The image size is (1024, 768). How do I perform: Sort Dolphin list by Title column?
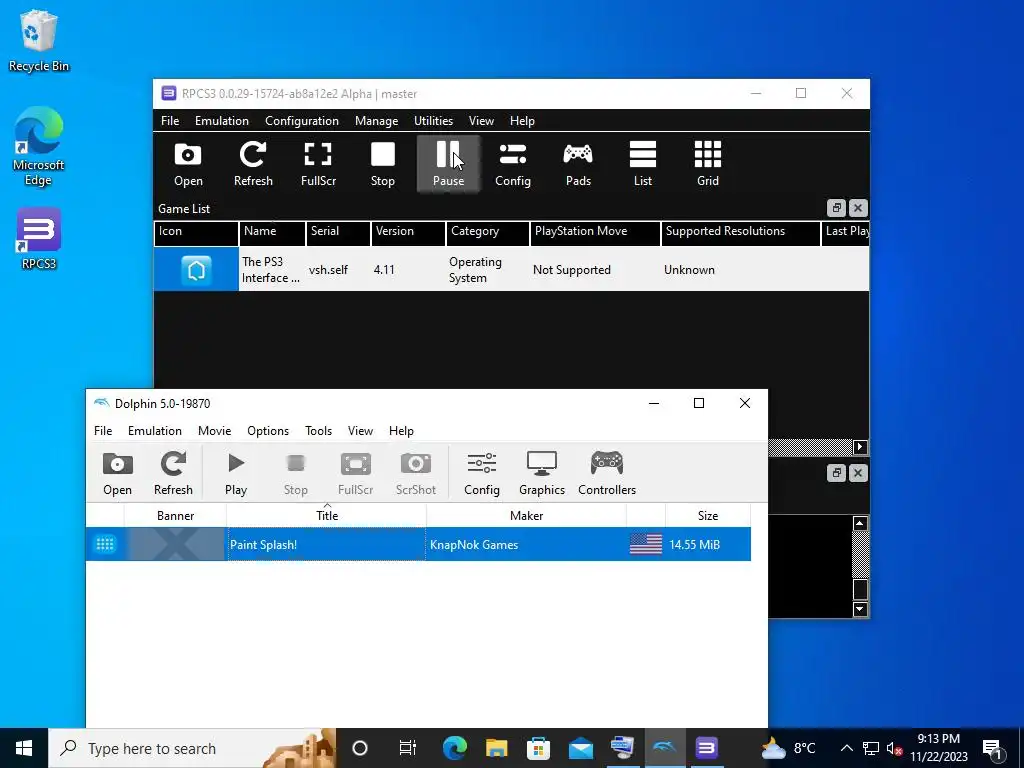327,515
